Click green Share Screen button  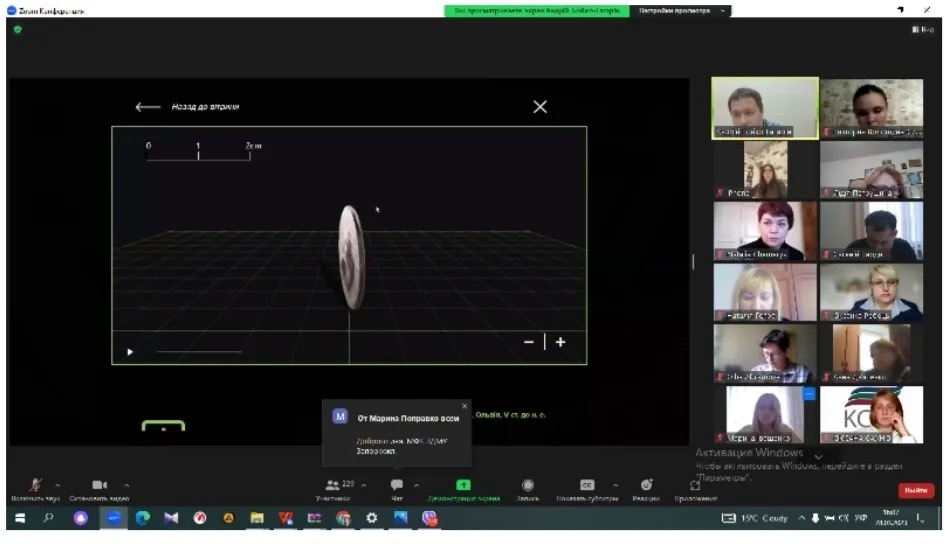point(463,486)
